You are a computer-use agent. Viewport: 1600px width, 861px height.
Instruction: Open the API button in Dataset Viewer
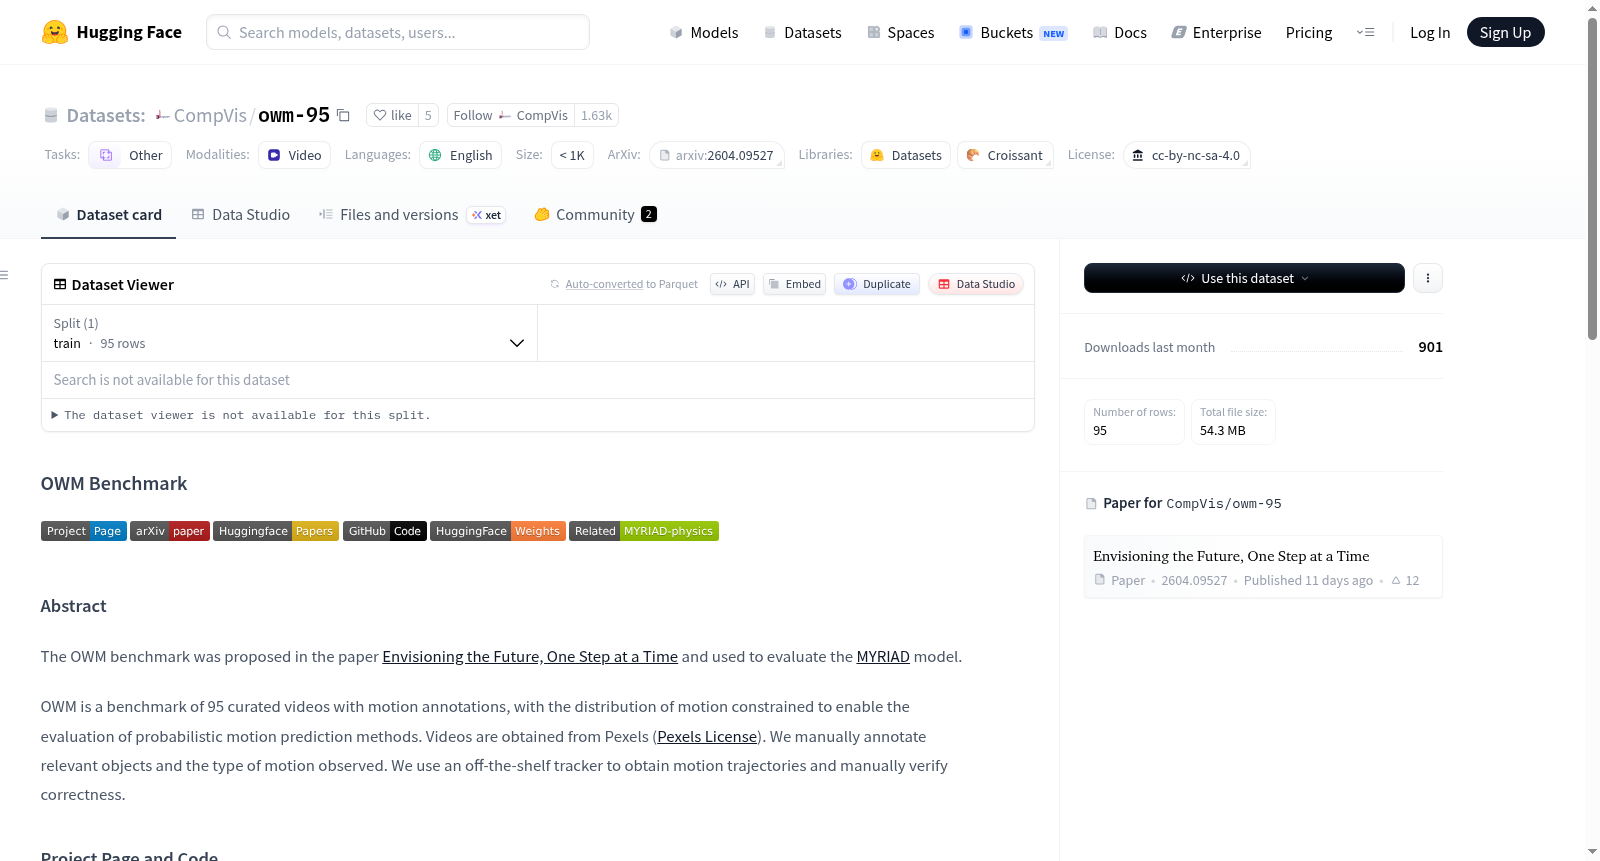point(732,284)
